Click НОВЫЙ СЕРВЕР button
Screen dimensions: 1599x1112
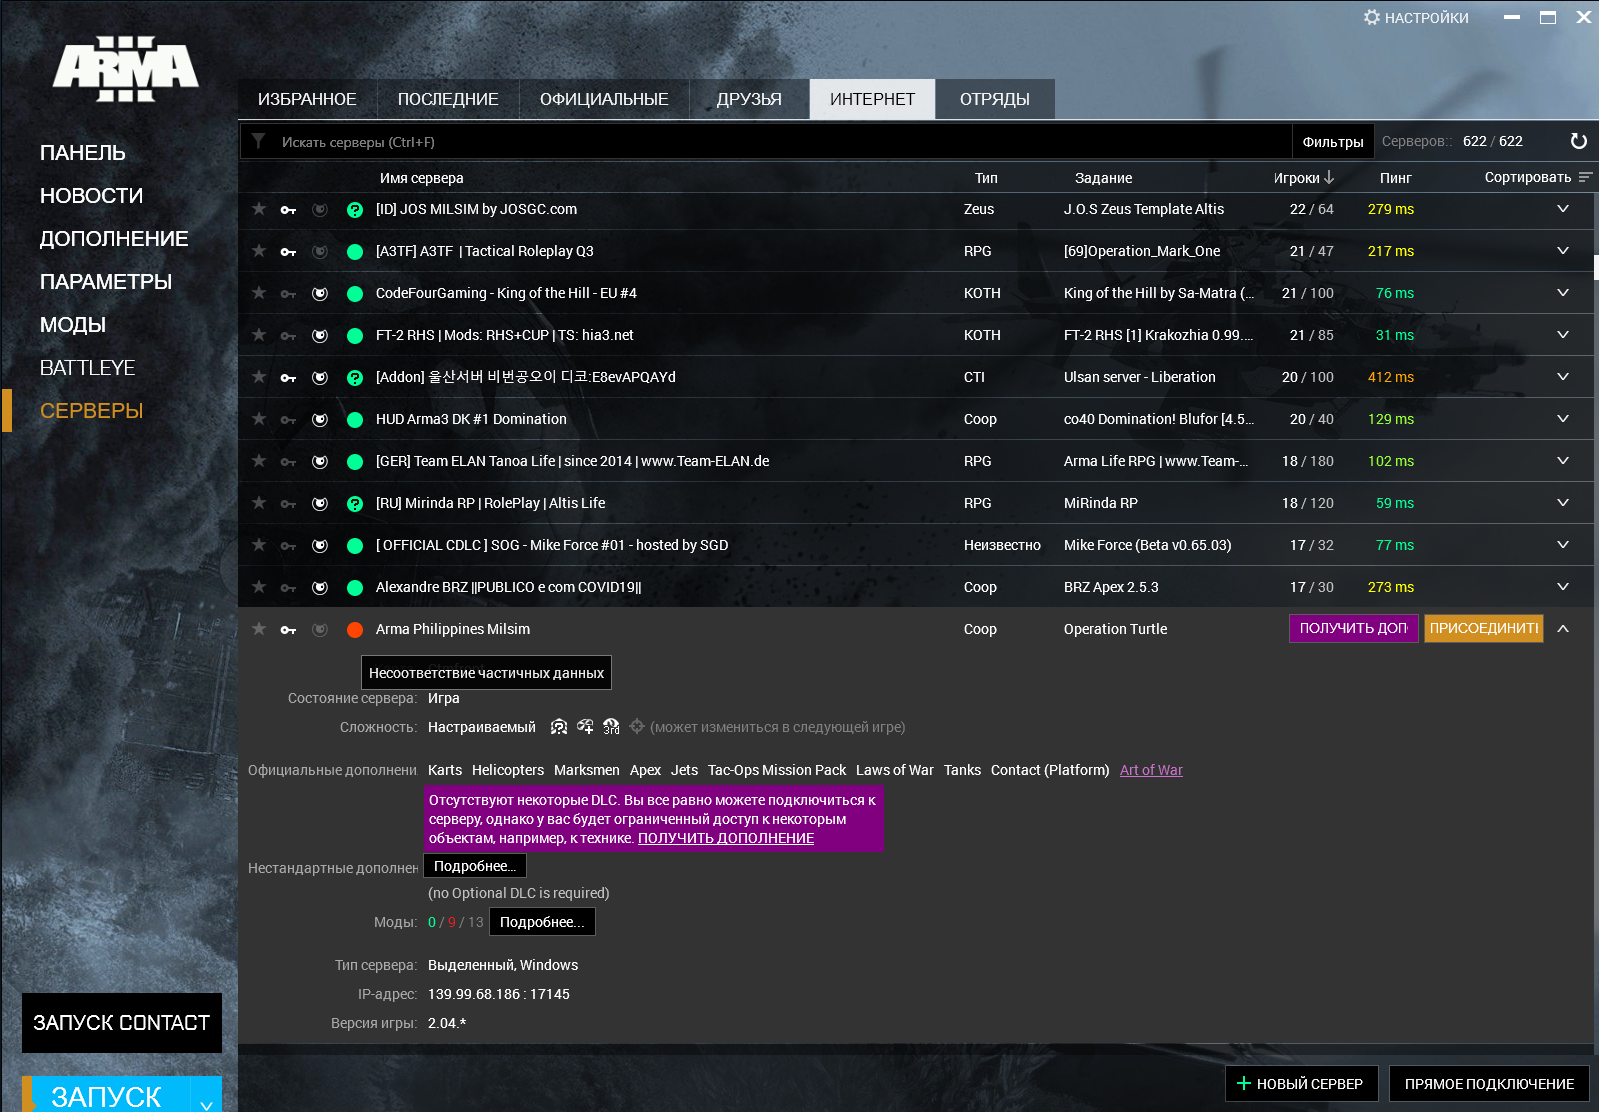click(1301, 1084)
